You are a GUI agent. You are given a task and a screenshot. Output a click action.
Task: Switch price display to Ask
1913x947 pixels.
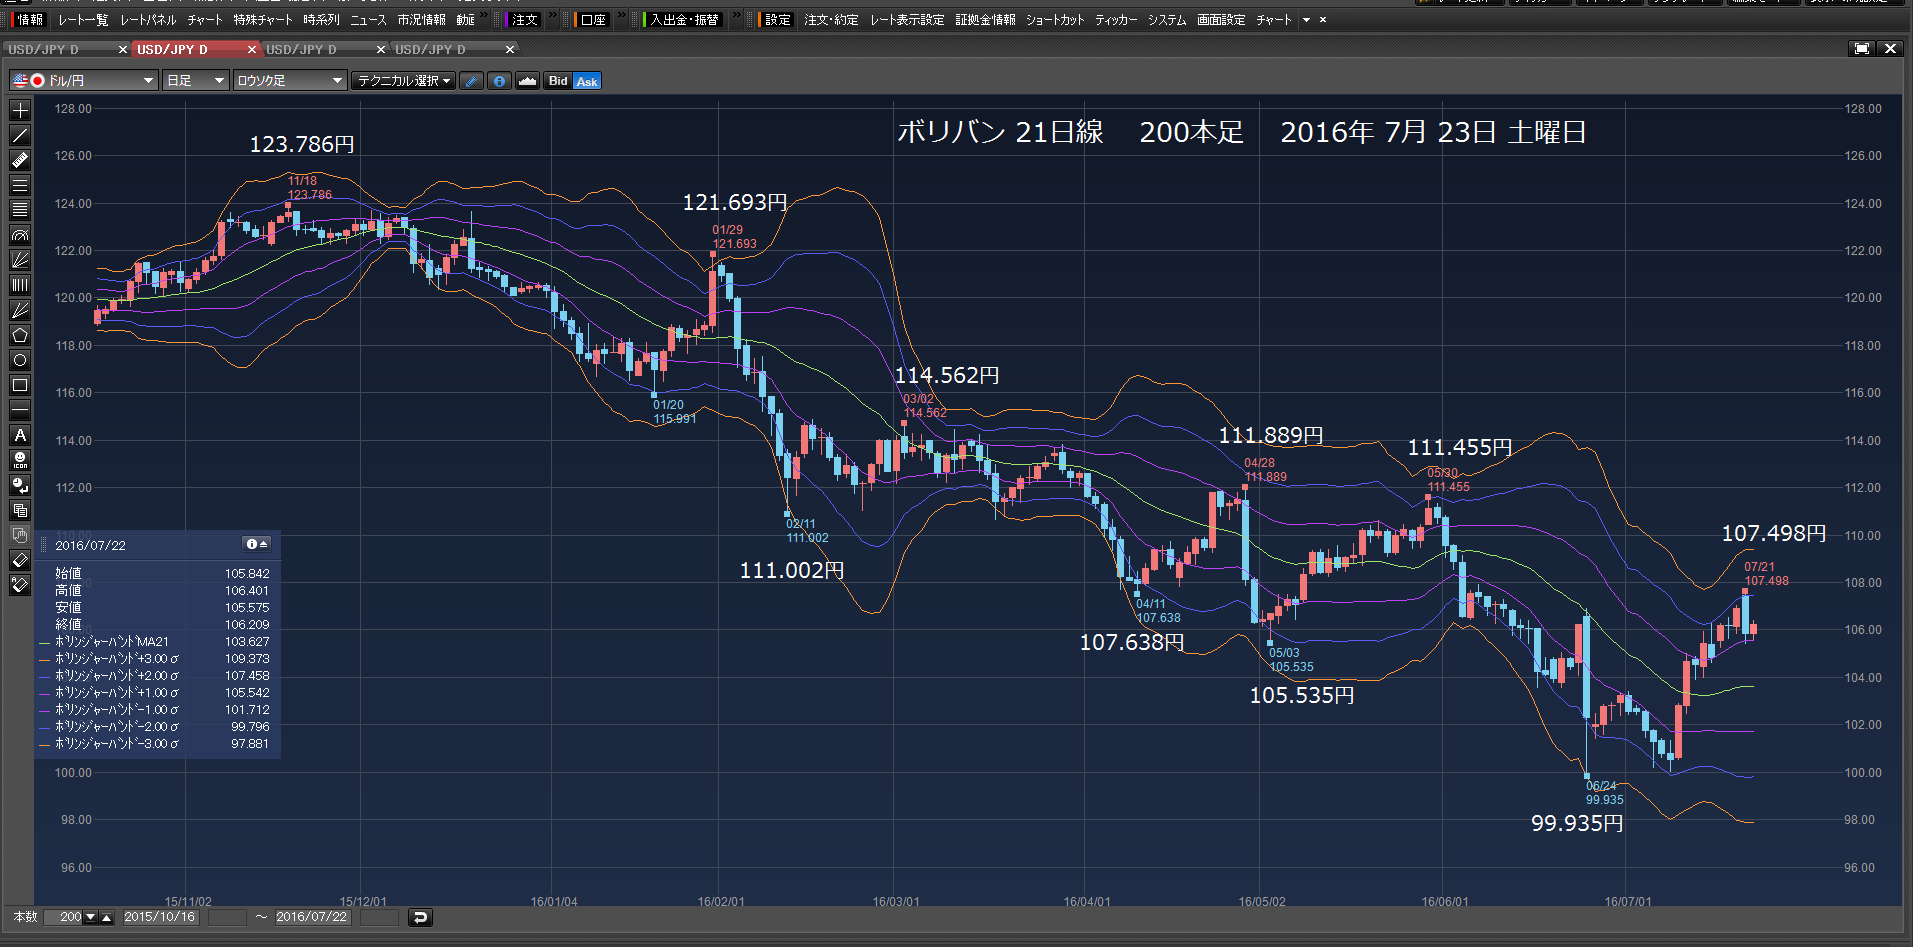point(587,81)
